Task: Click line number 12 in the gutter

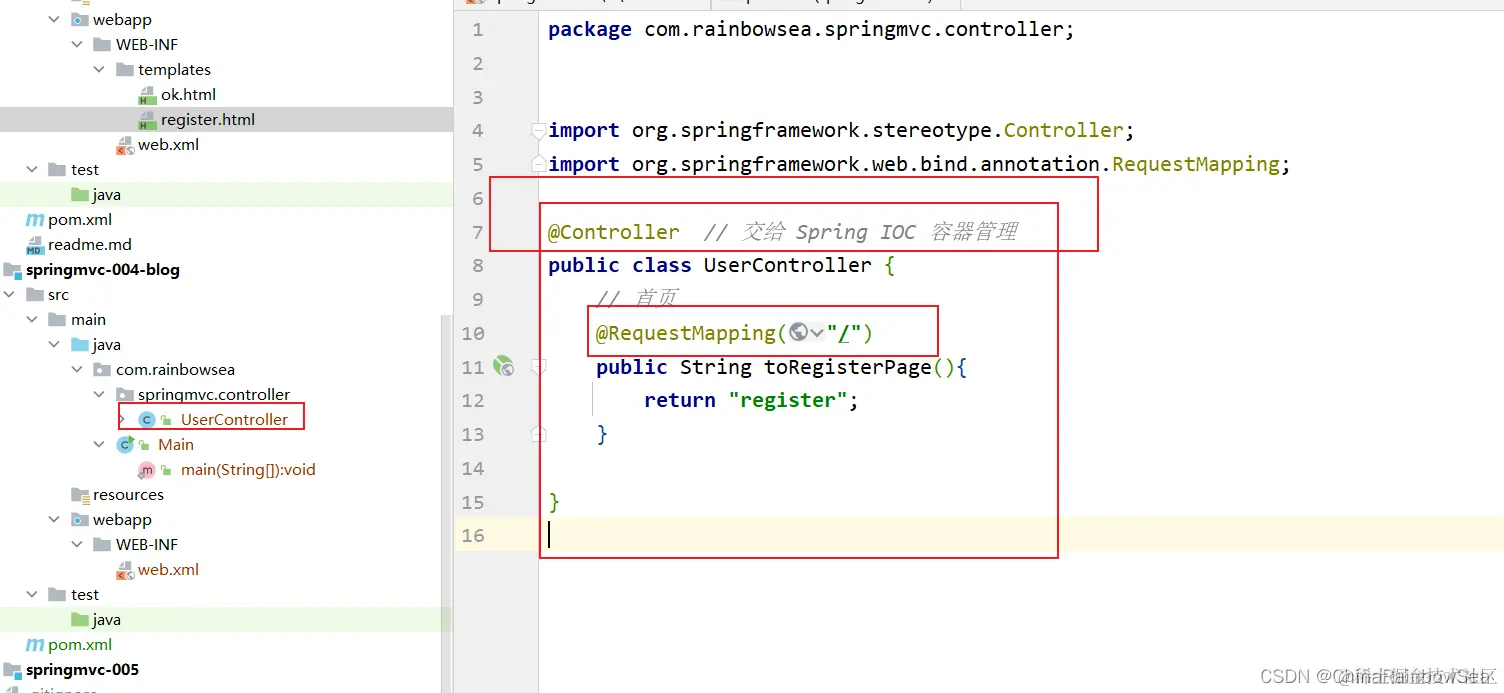Action: 472,400
